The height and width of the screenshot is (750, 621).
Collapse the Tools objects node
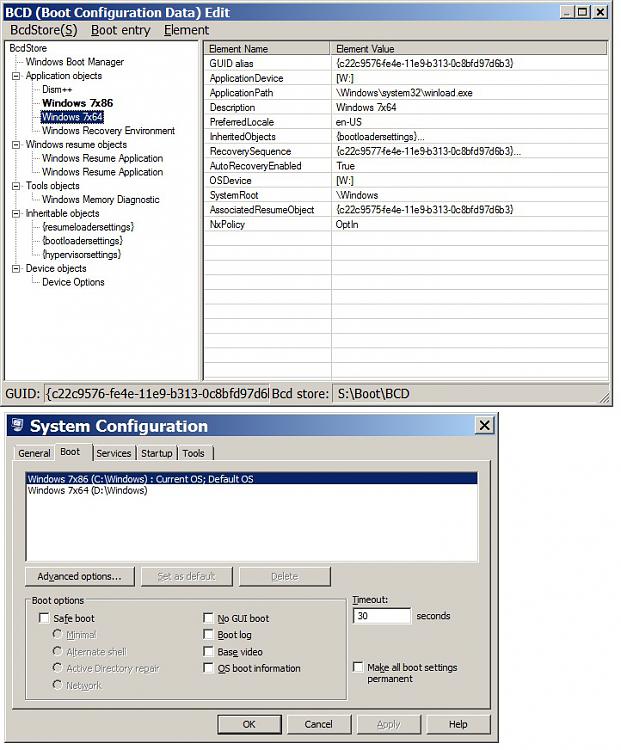pyautogui.click(x=16, y=186)
